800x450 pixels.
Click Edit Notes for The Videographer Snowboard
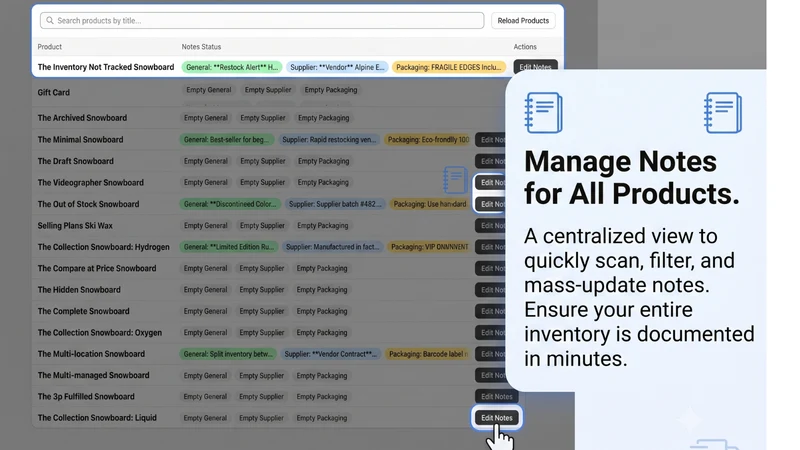490,183
